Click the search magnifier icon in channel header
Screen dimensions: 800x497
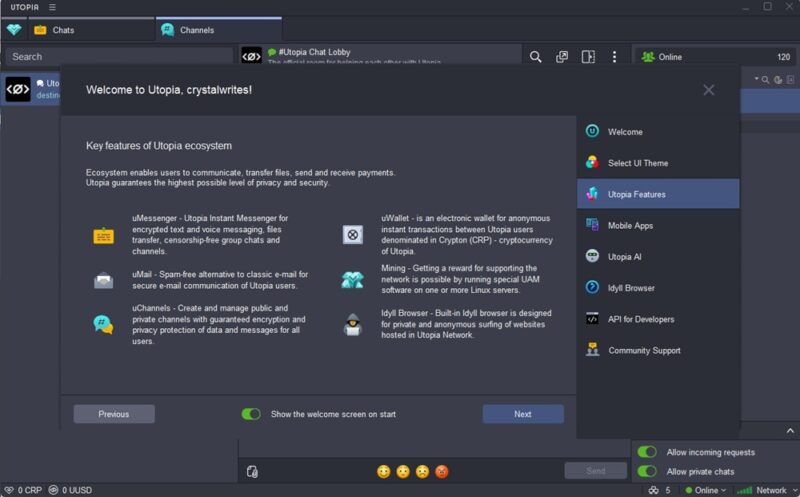pyautogui.click(x=535, y=57)
